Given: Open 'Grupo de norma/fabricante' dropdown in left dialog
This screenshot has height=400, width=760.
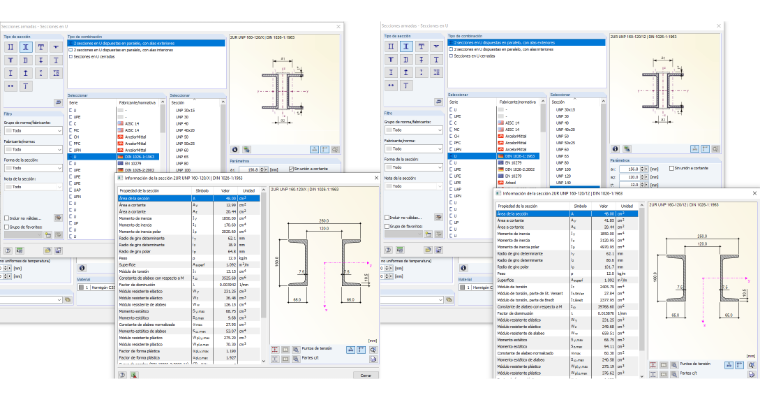Looking at the screenshot, I should [x=33, y=131].
